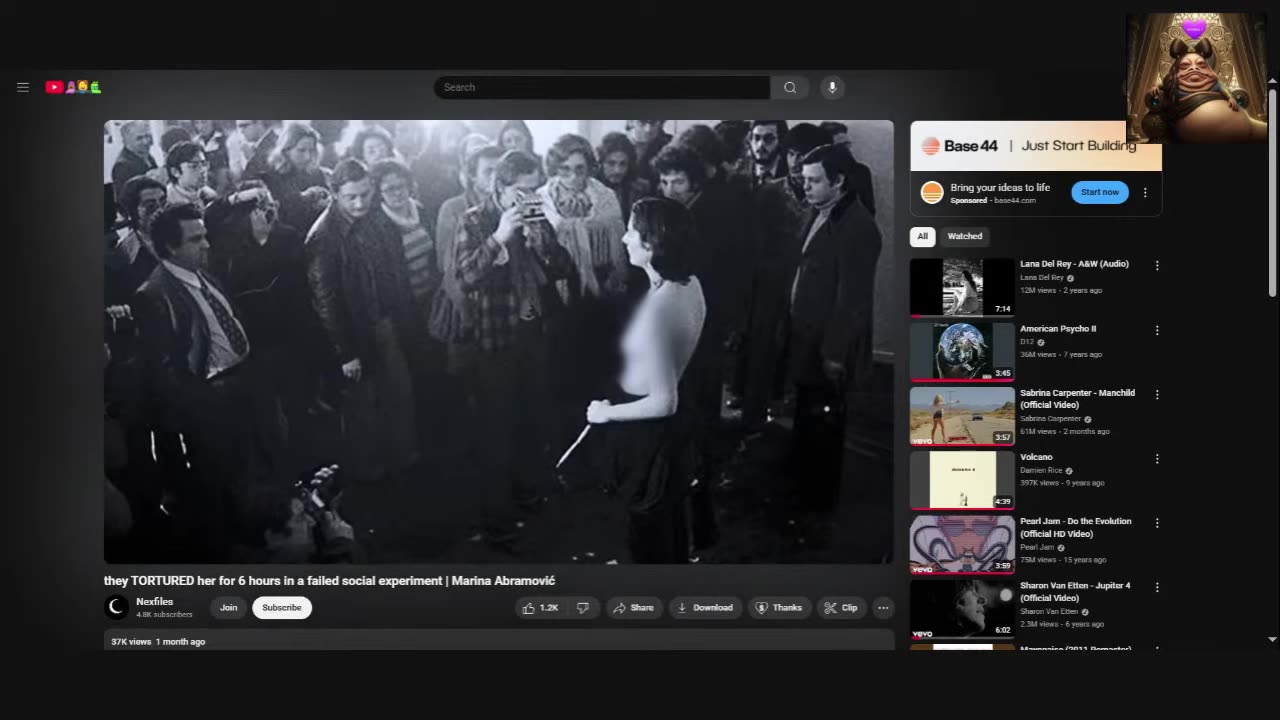
Task: Open 'American Psycho II' title
Action: (1058, 328)
